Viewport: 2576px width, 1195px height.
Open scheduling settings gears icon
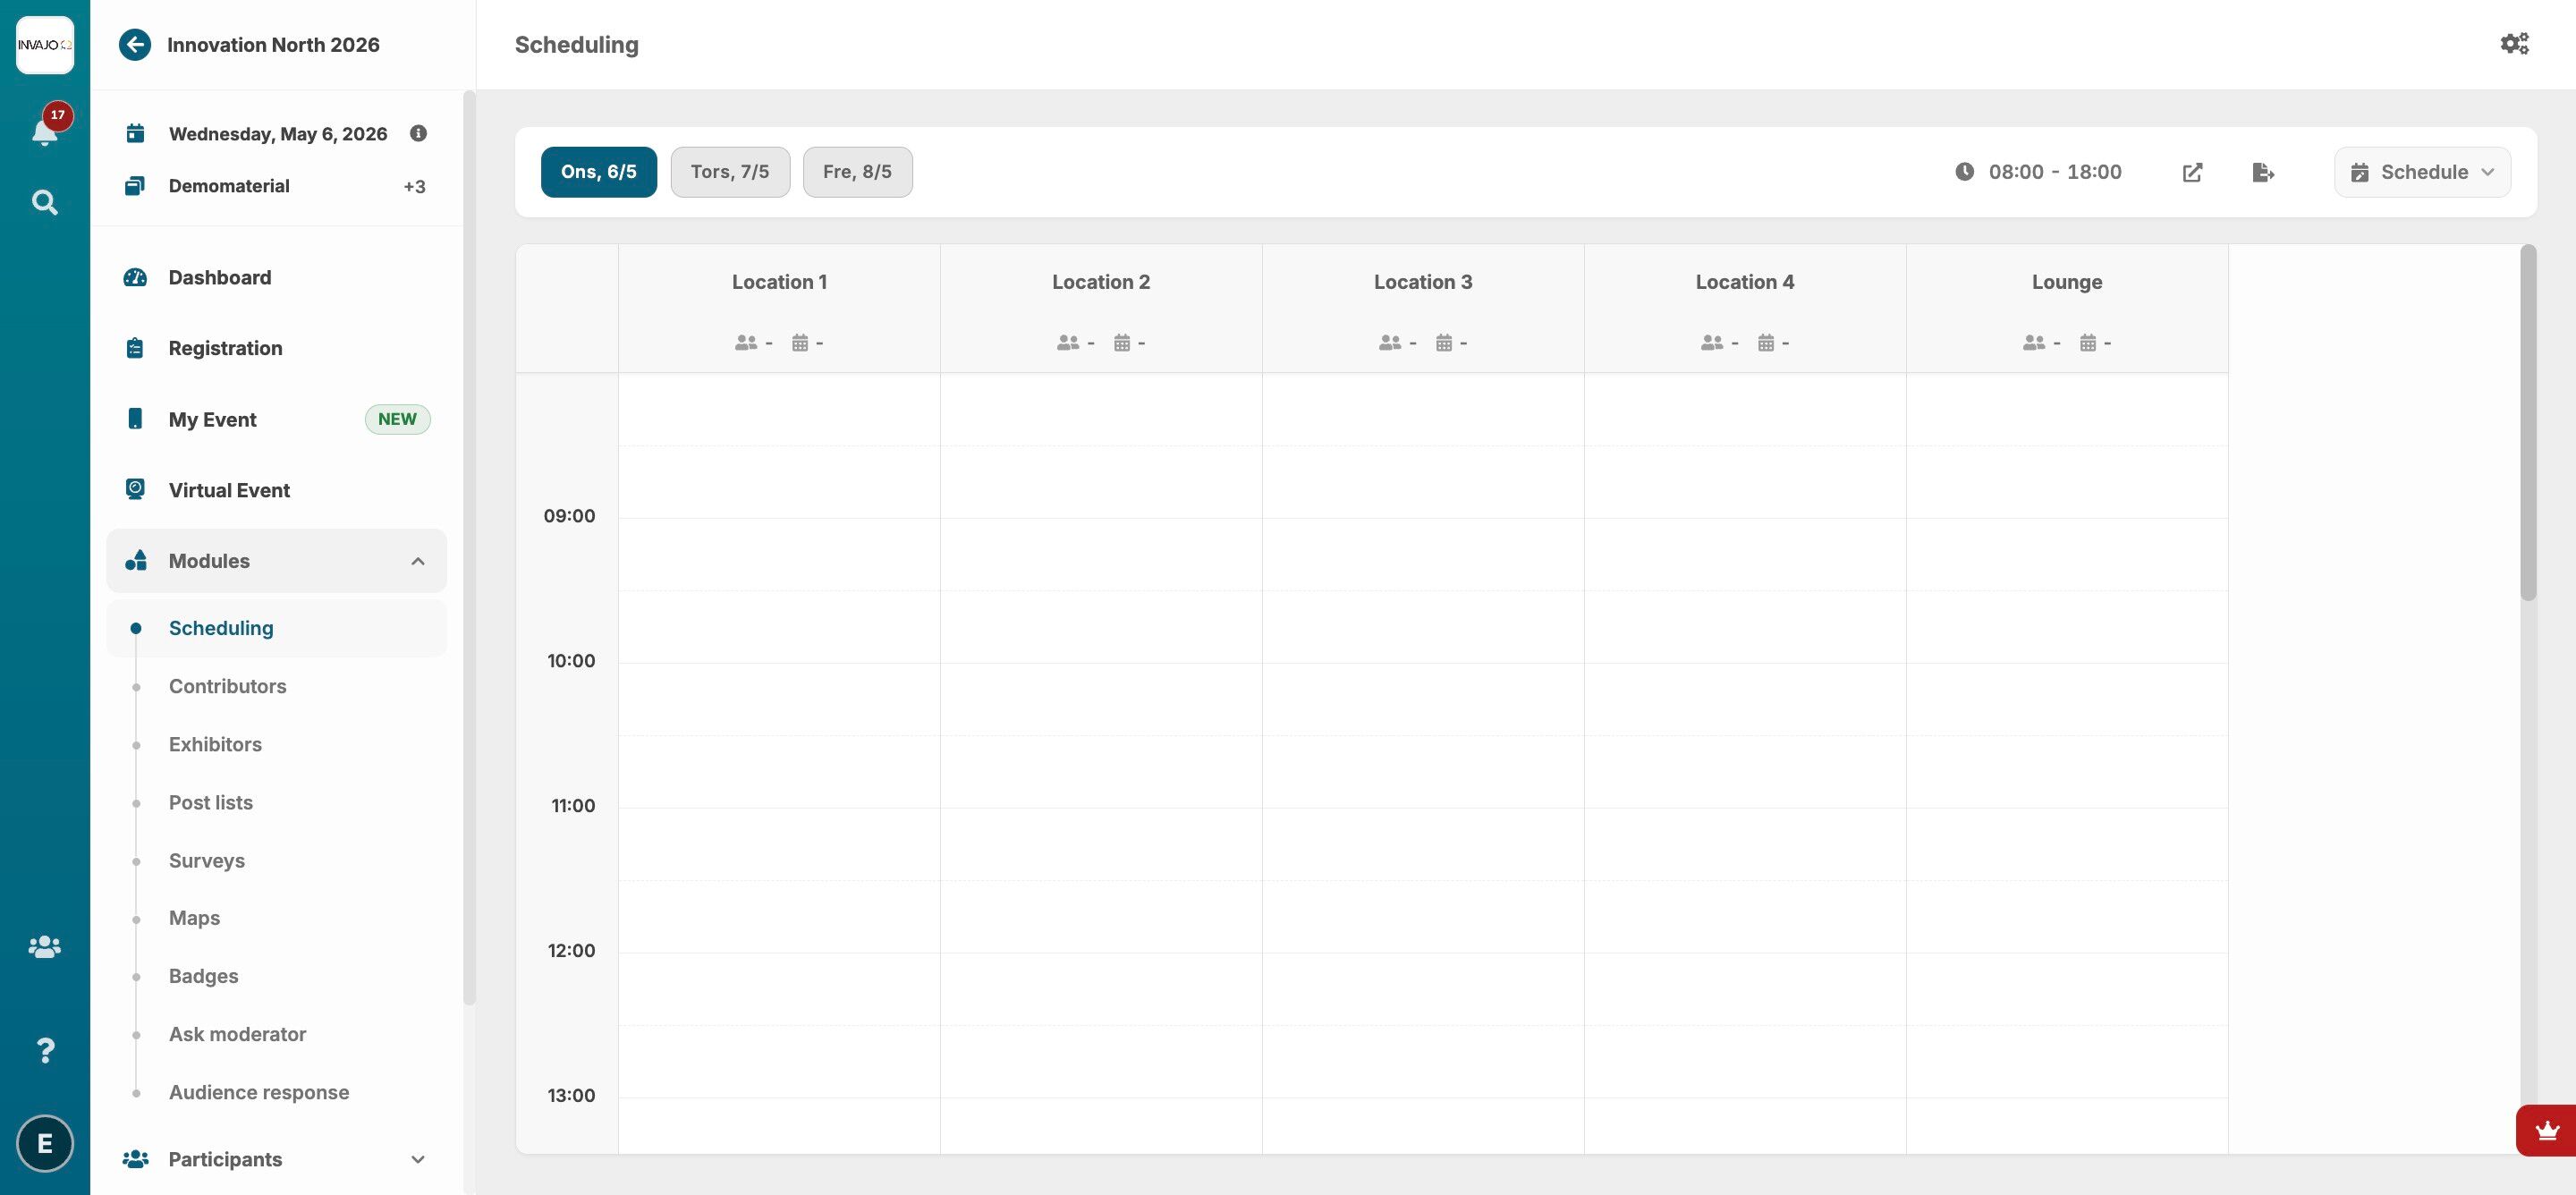click(x=2514, y=44)
